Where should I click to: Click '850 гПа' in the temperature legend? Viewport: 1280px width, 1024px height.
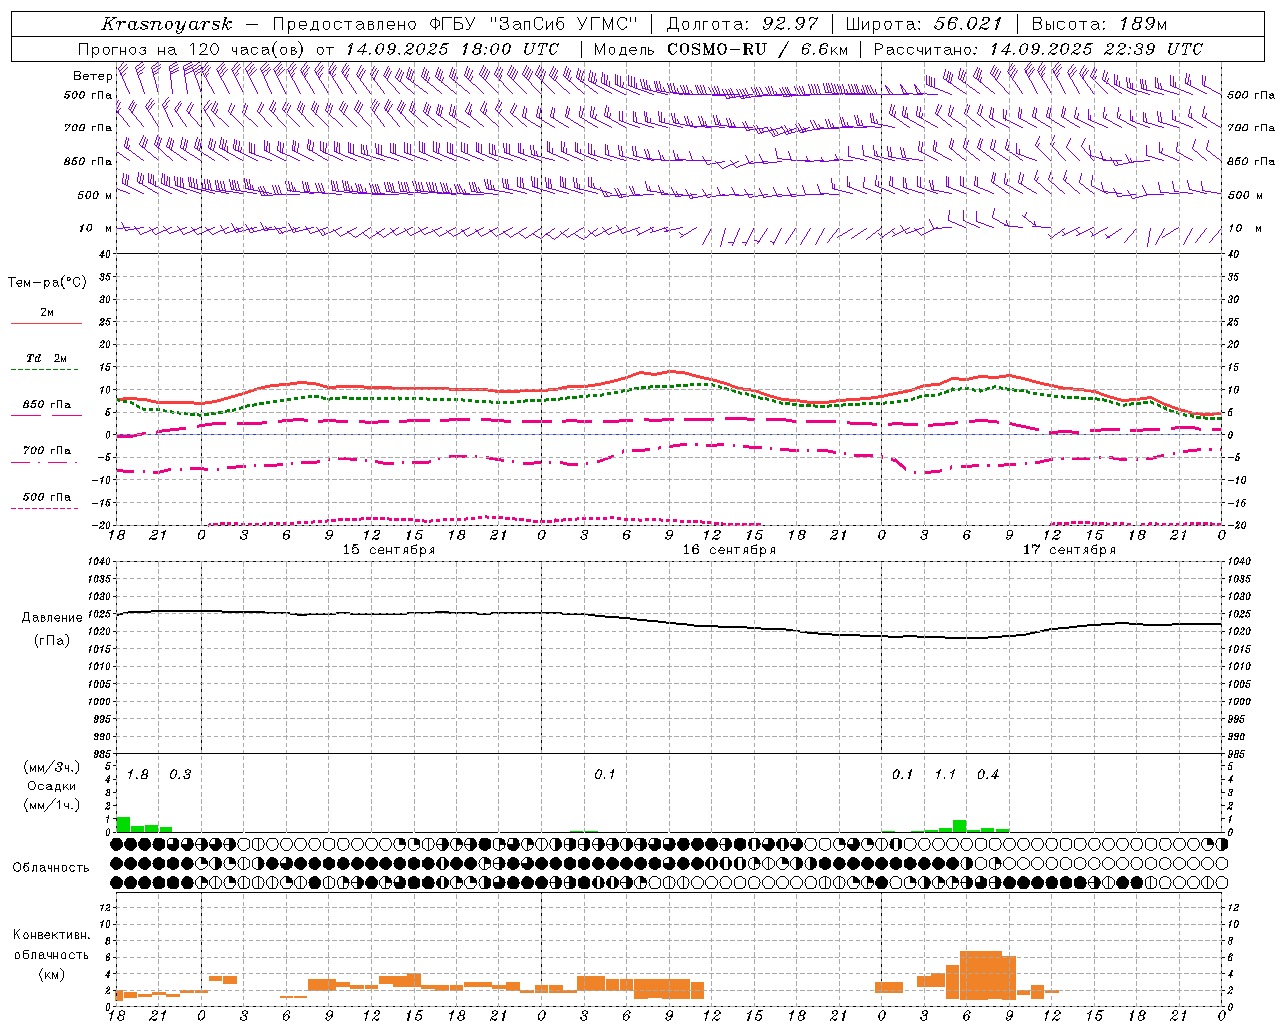point(46,405)
